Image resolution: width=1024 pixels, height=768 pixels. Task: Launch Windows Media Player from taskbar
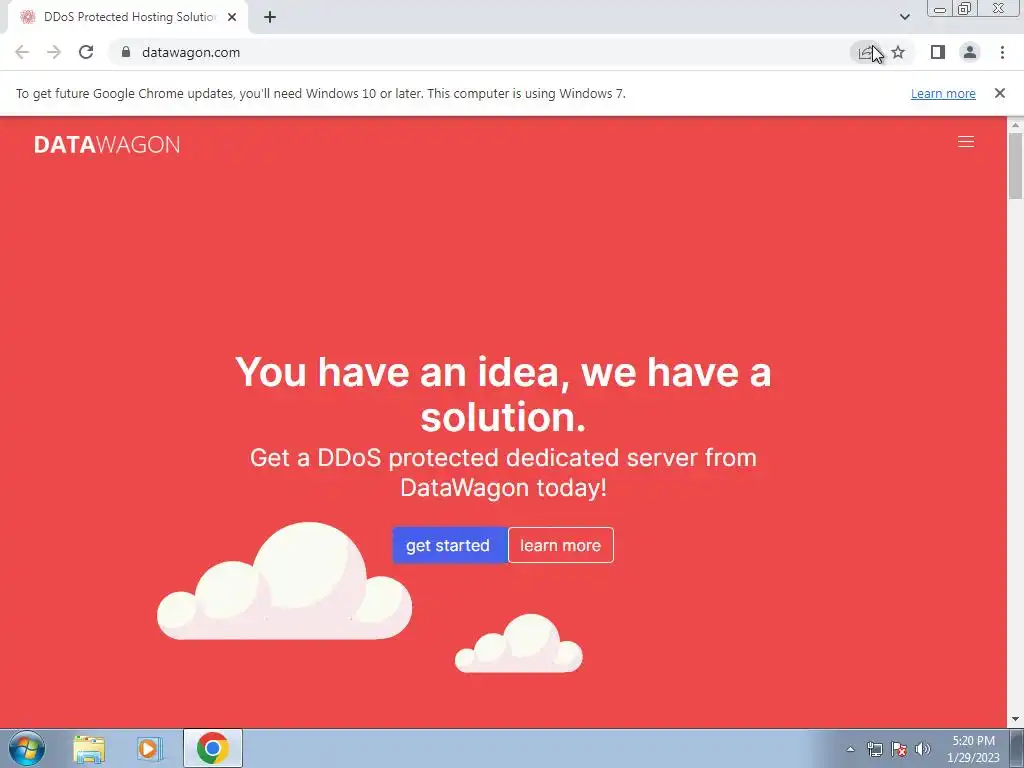149,748
